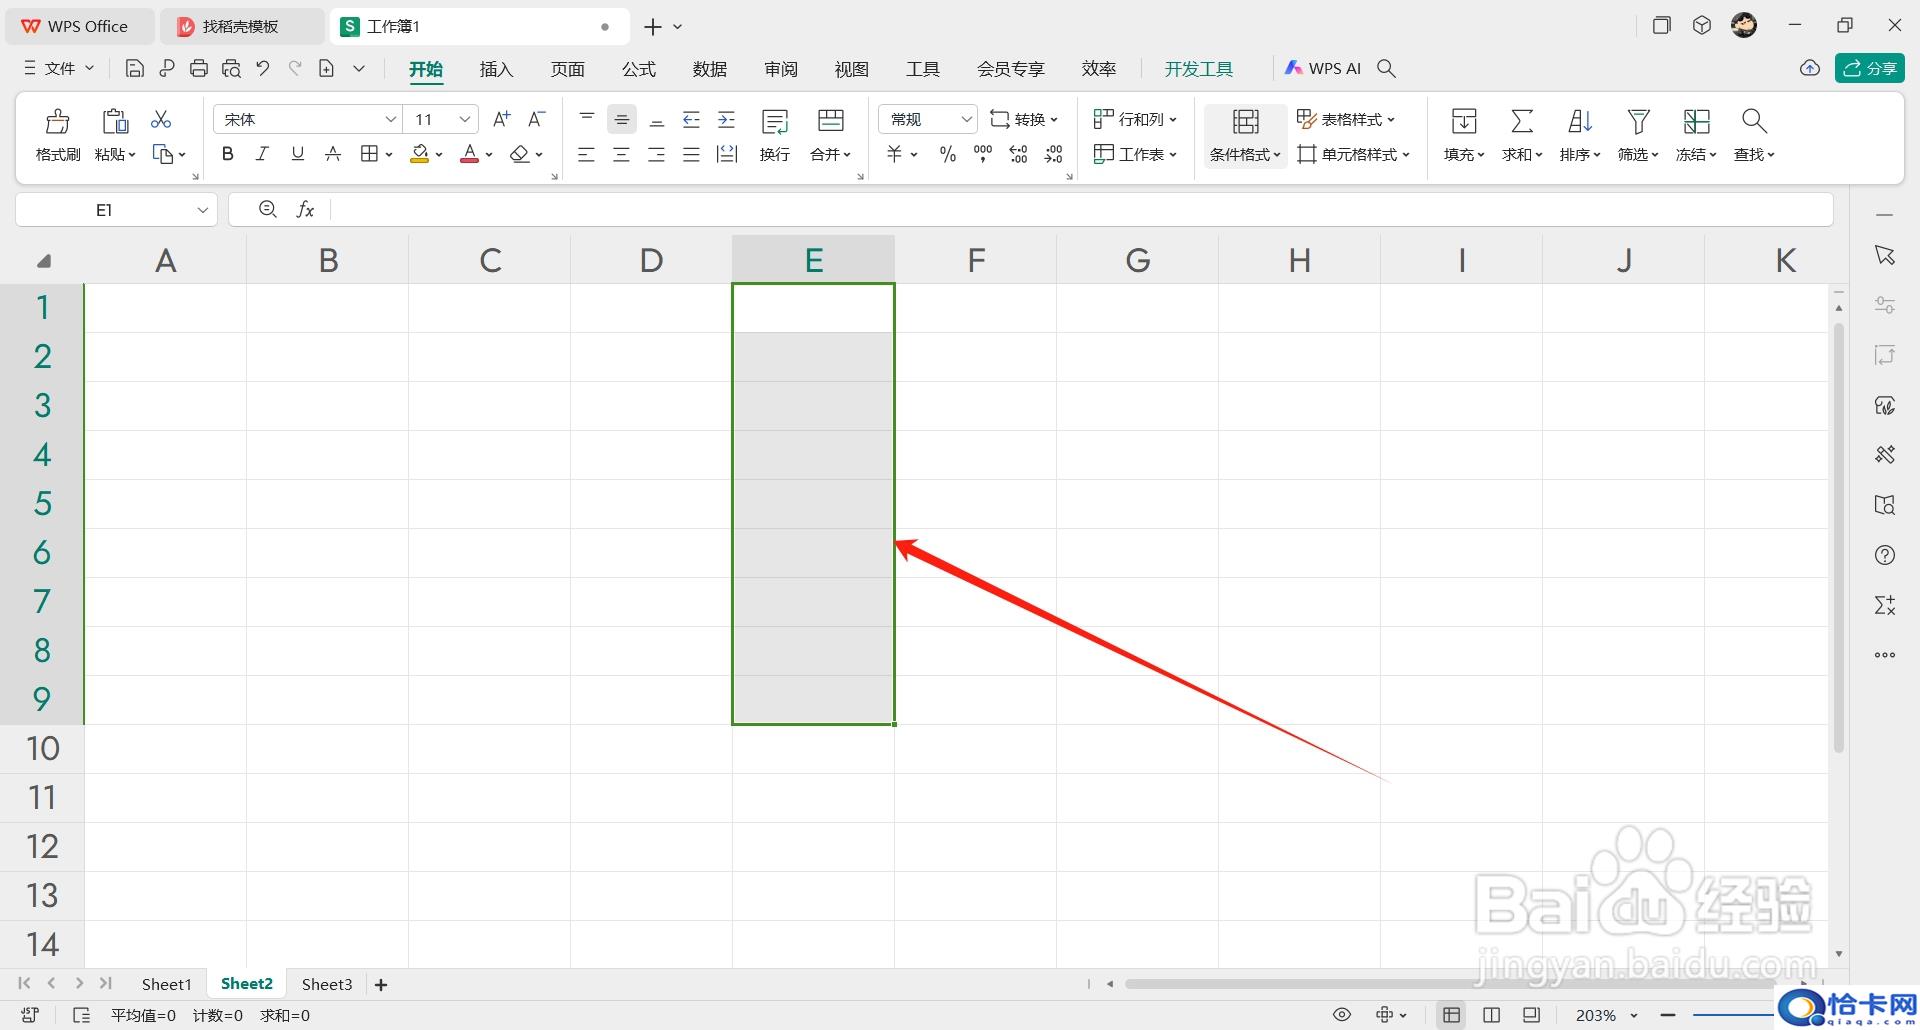Click the Undo arrow icon
The width and height of the screenshot is (1920, 1030).
click(x=263, y=68)
